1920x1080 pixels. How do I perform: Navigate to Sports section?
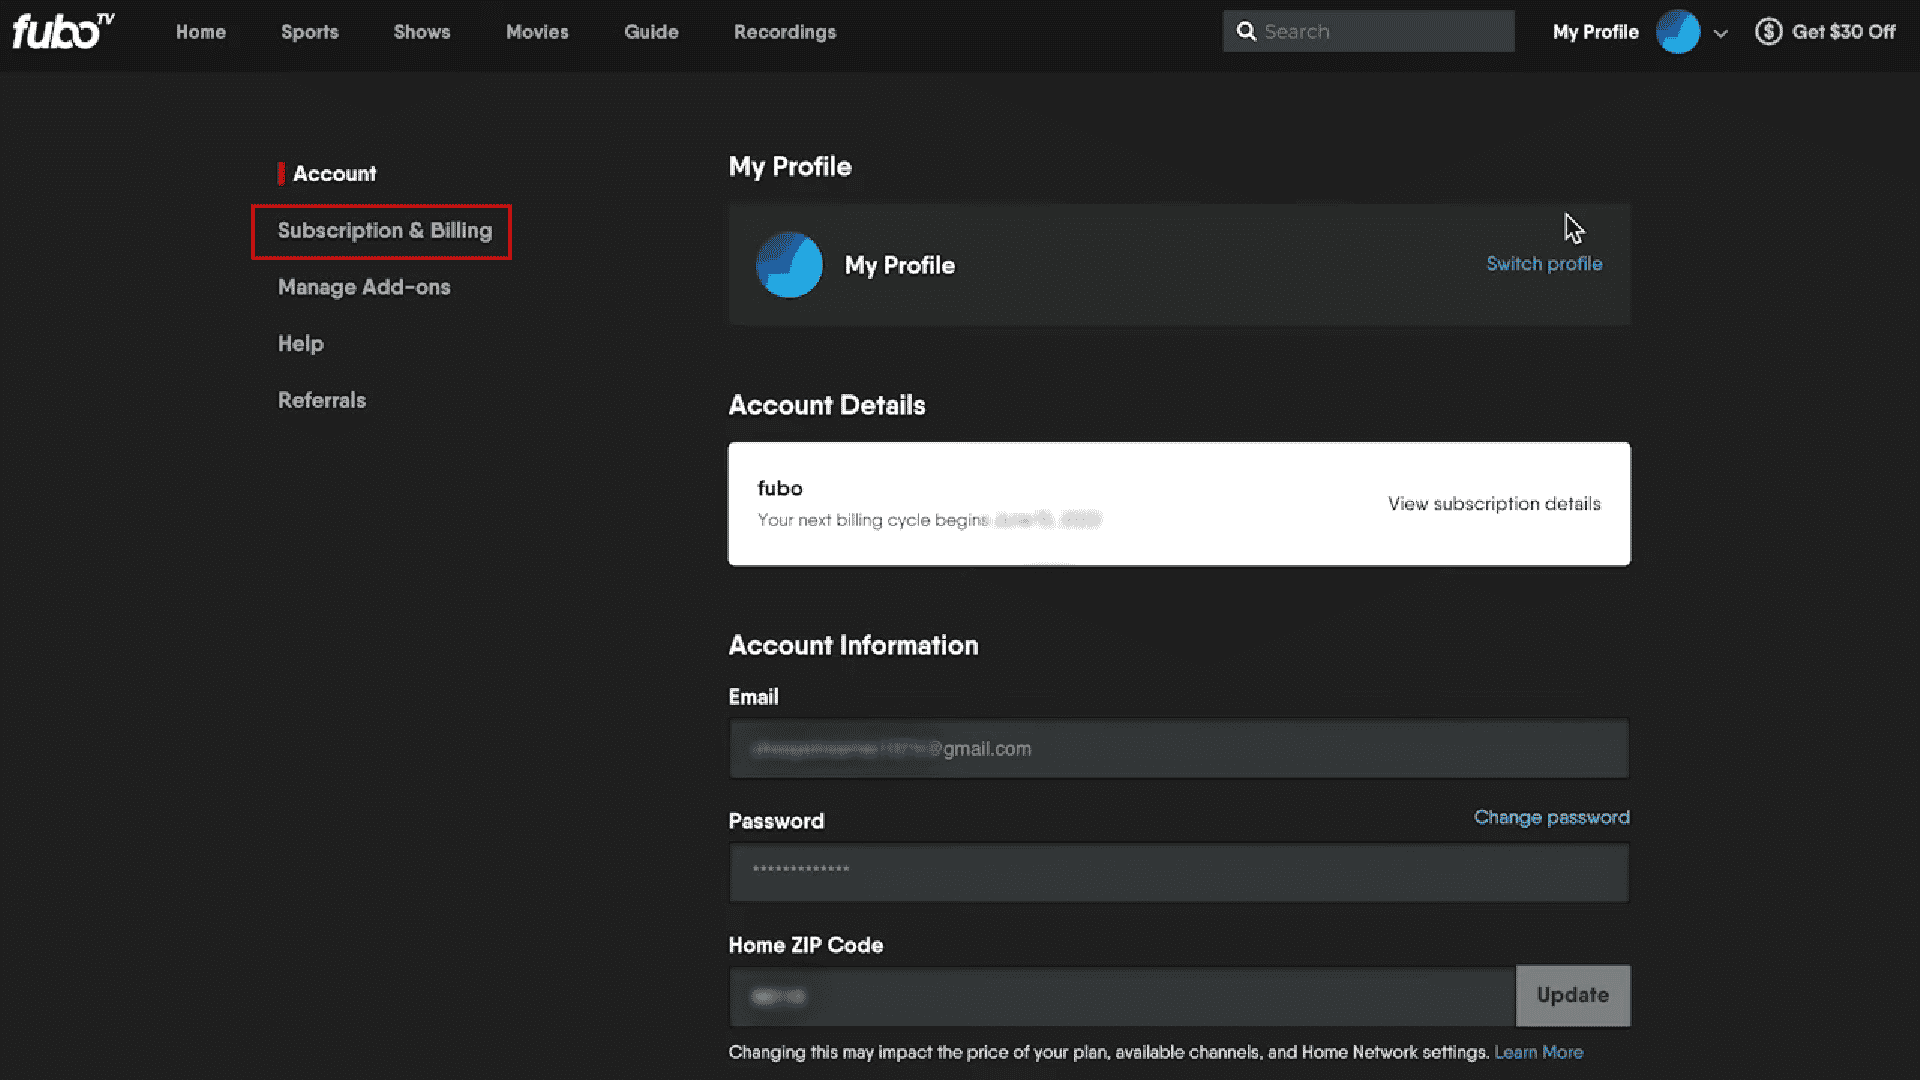[309, 32]
